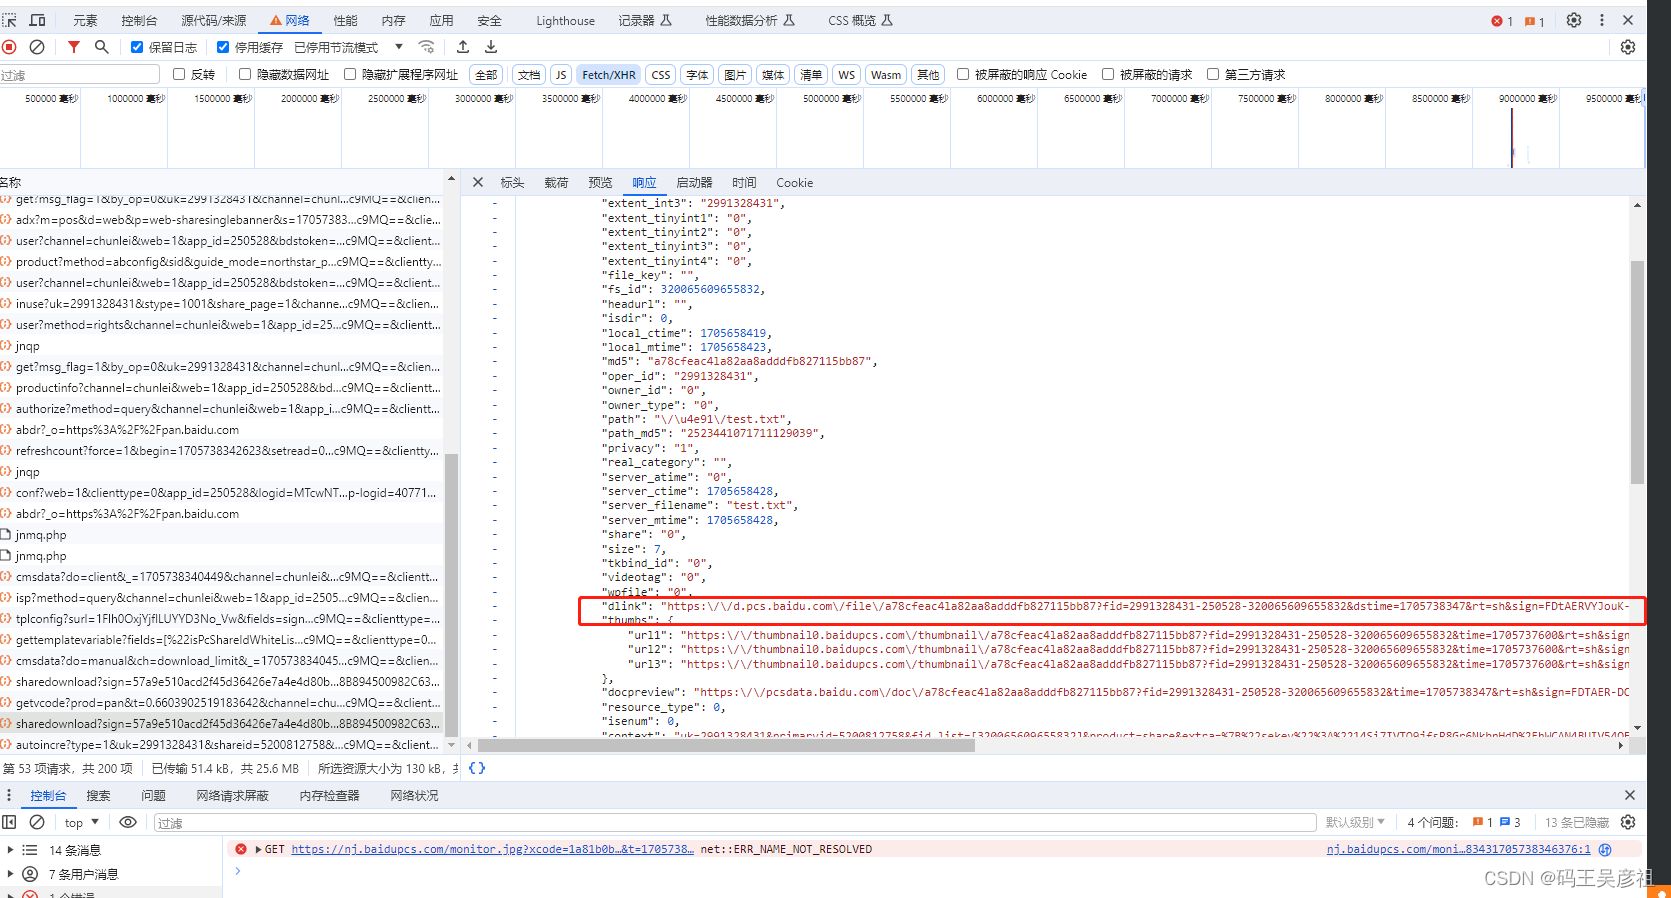Select the highlighted sharedownload?sign request row
Image resolution: width=1671 pixels, height=898 pixels.
tap(222, 723)
